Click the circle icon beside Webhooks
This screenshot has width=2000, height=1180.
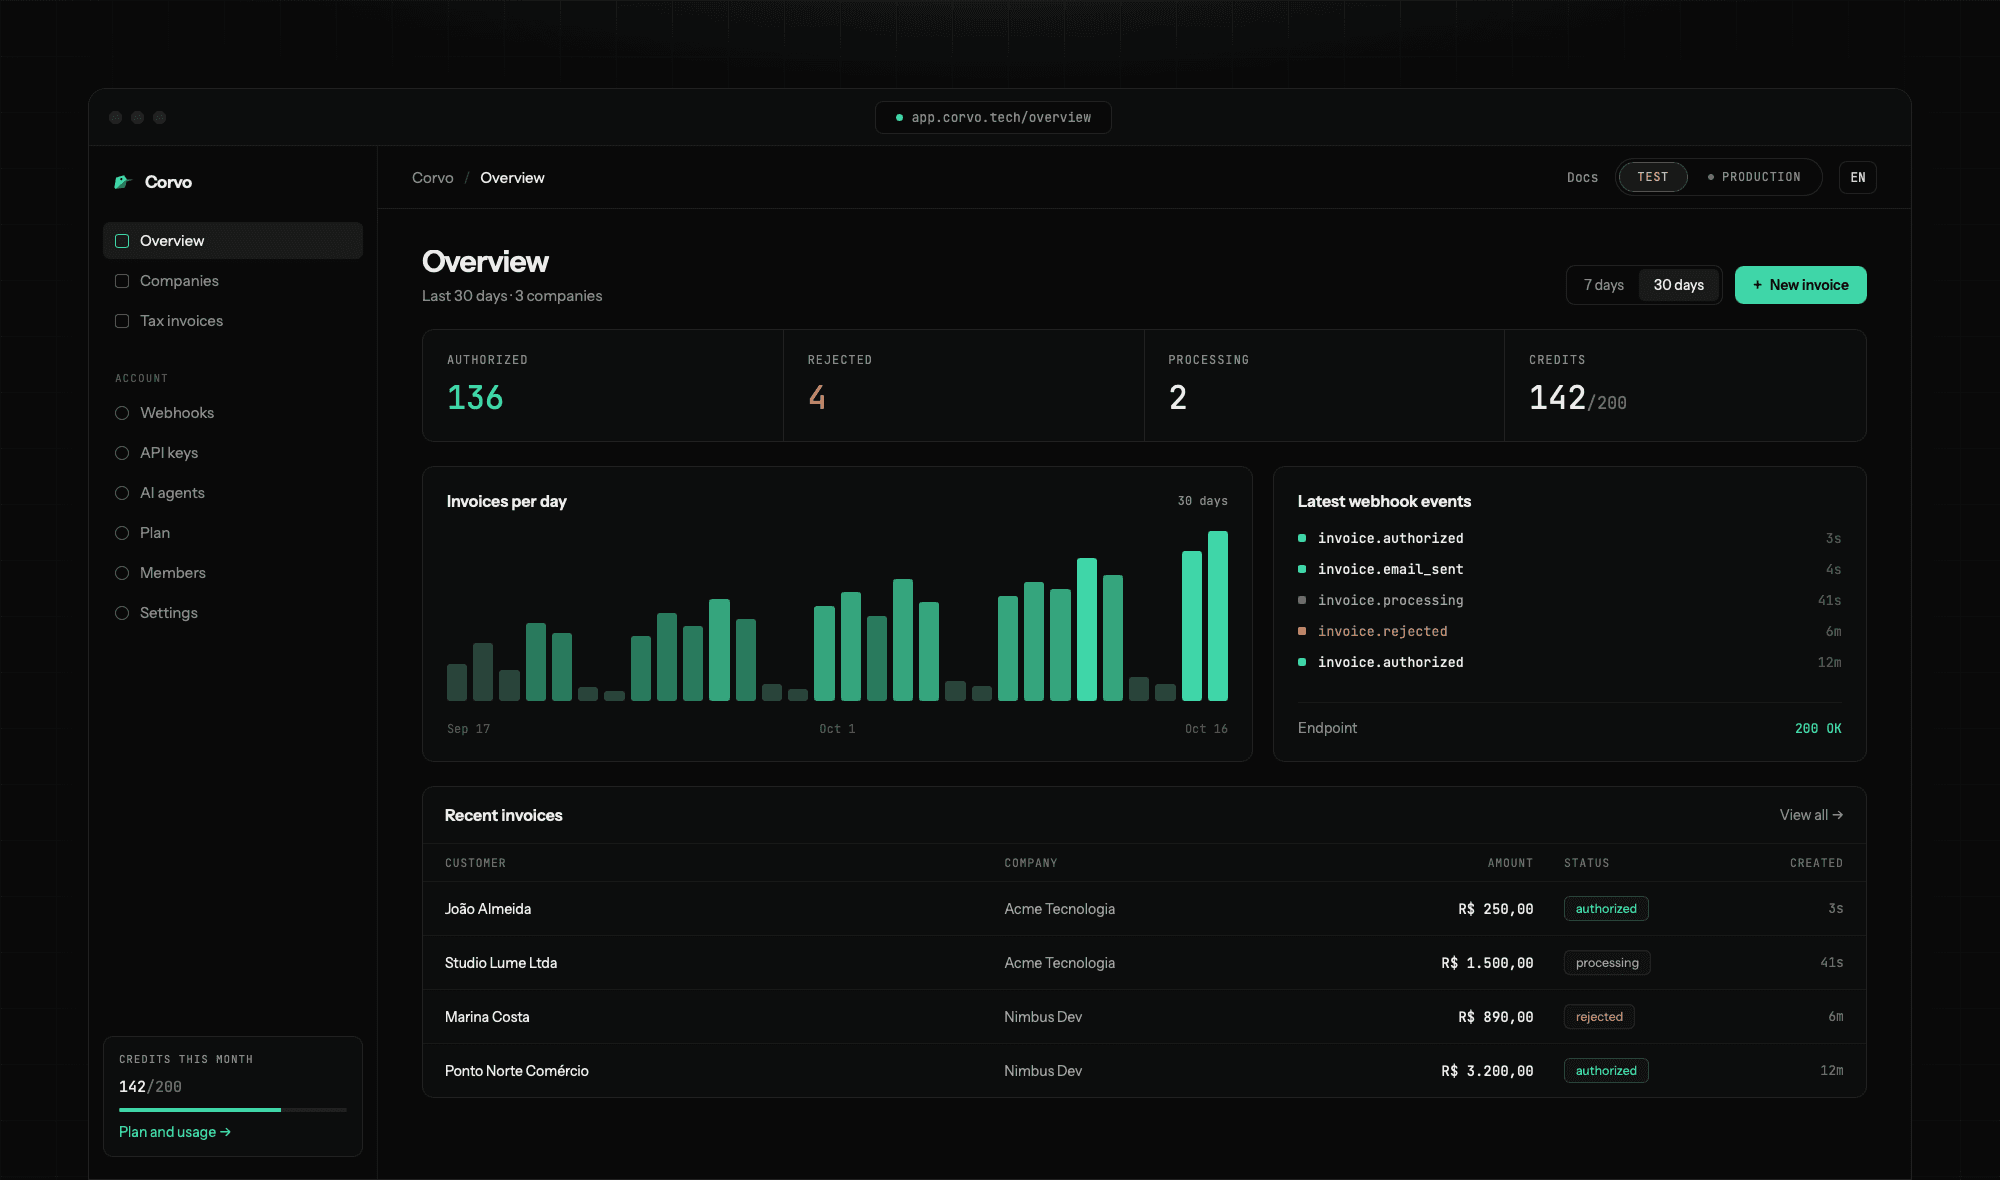coord(122,413)
